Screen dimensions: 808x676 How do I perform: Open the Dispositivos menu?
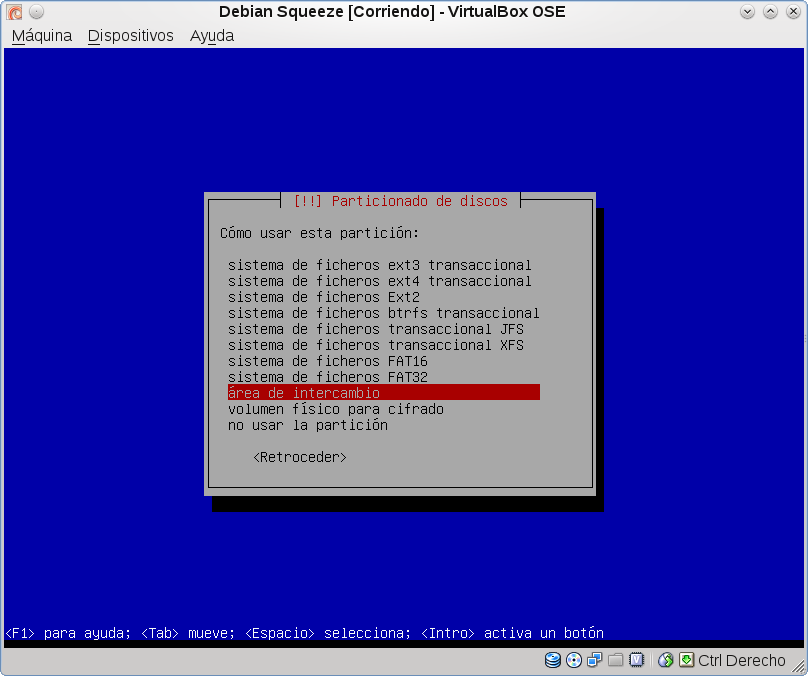(130, 36)
